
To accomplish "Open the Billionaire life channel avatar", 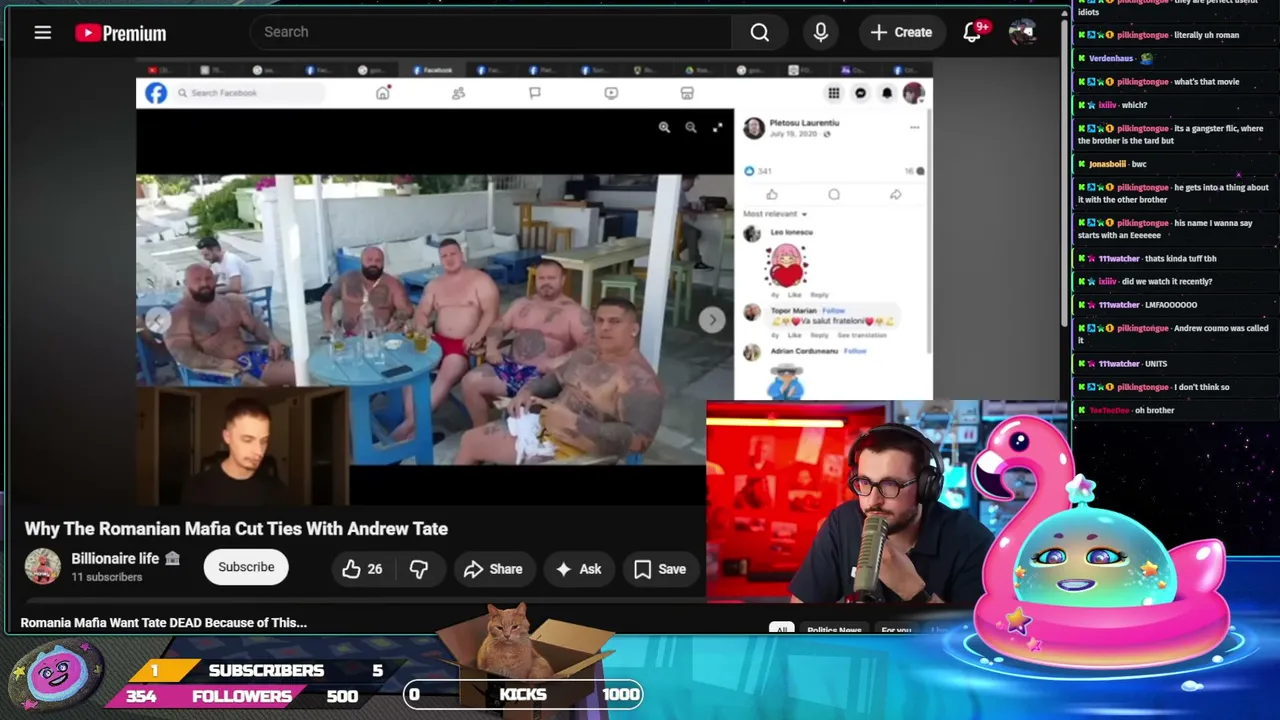I will pyautogui.click(x=42, y=567).
